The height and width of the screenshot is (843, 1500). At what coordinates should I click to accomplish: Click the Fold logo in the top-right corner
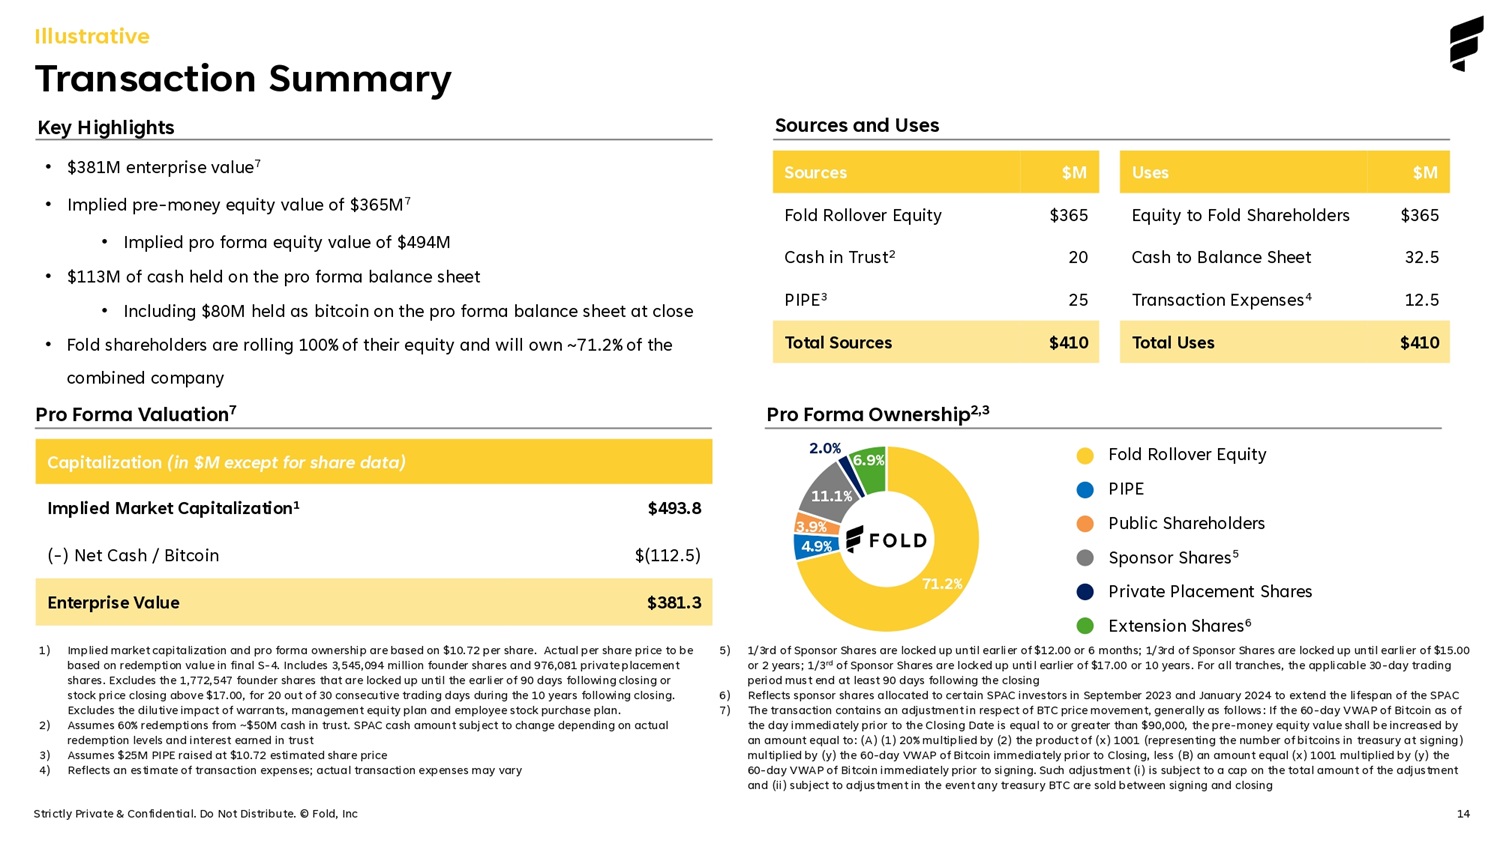tap(1466, 44)
